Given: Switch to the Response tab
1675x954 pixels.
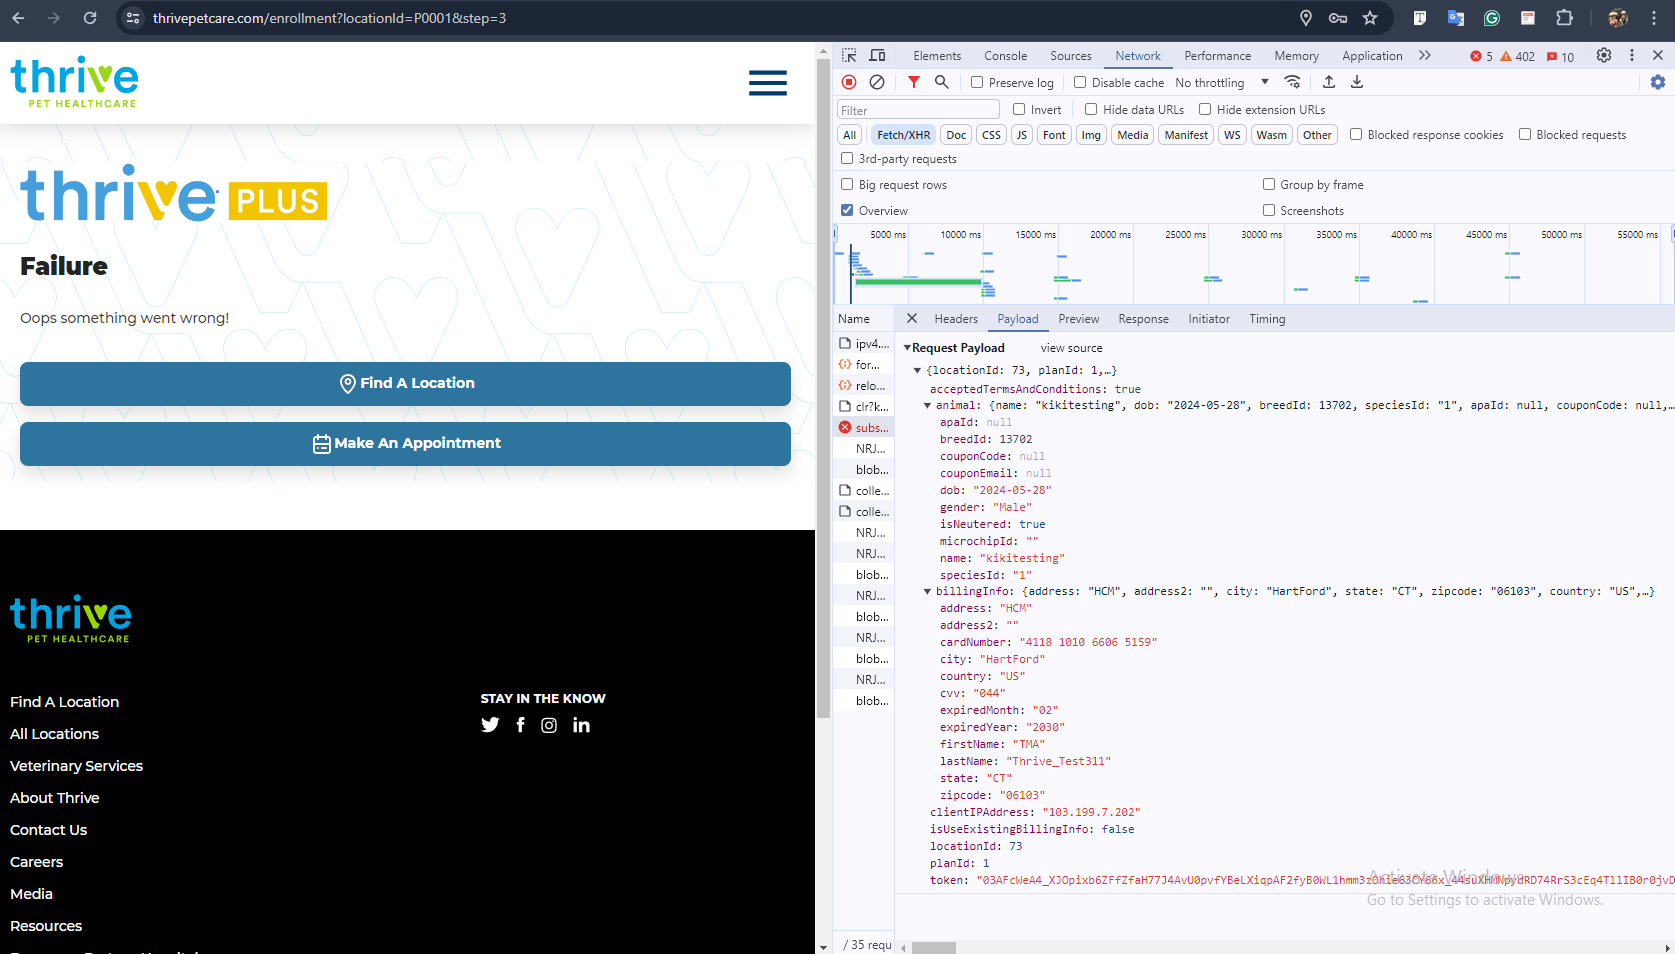Looking at the screenshot, I should point(1143,319).
